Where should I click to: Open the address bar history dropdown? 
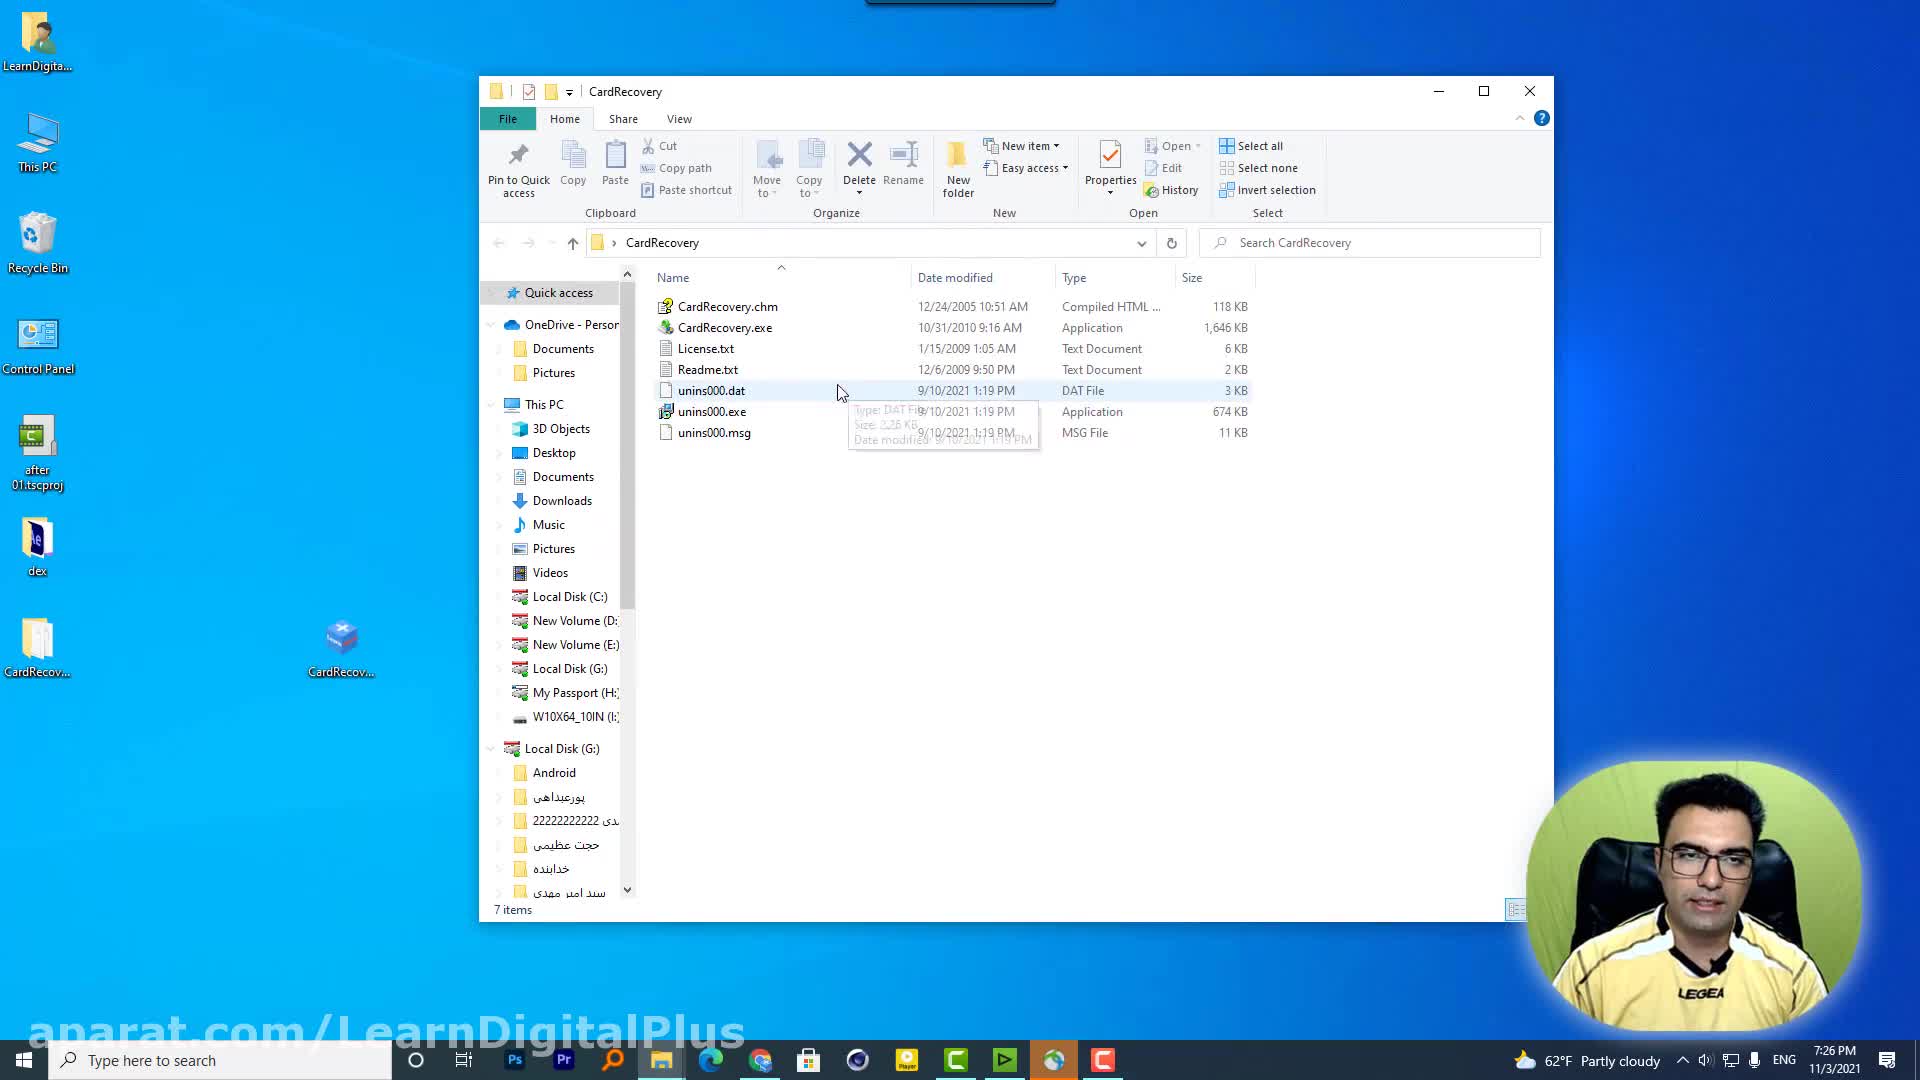[1141, 243]
